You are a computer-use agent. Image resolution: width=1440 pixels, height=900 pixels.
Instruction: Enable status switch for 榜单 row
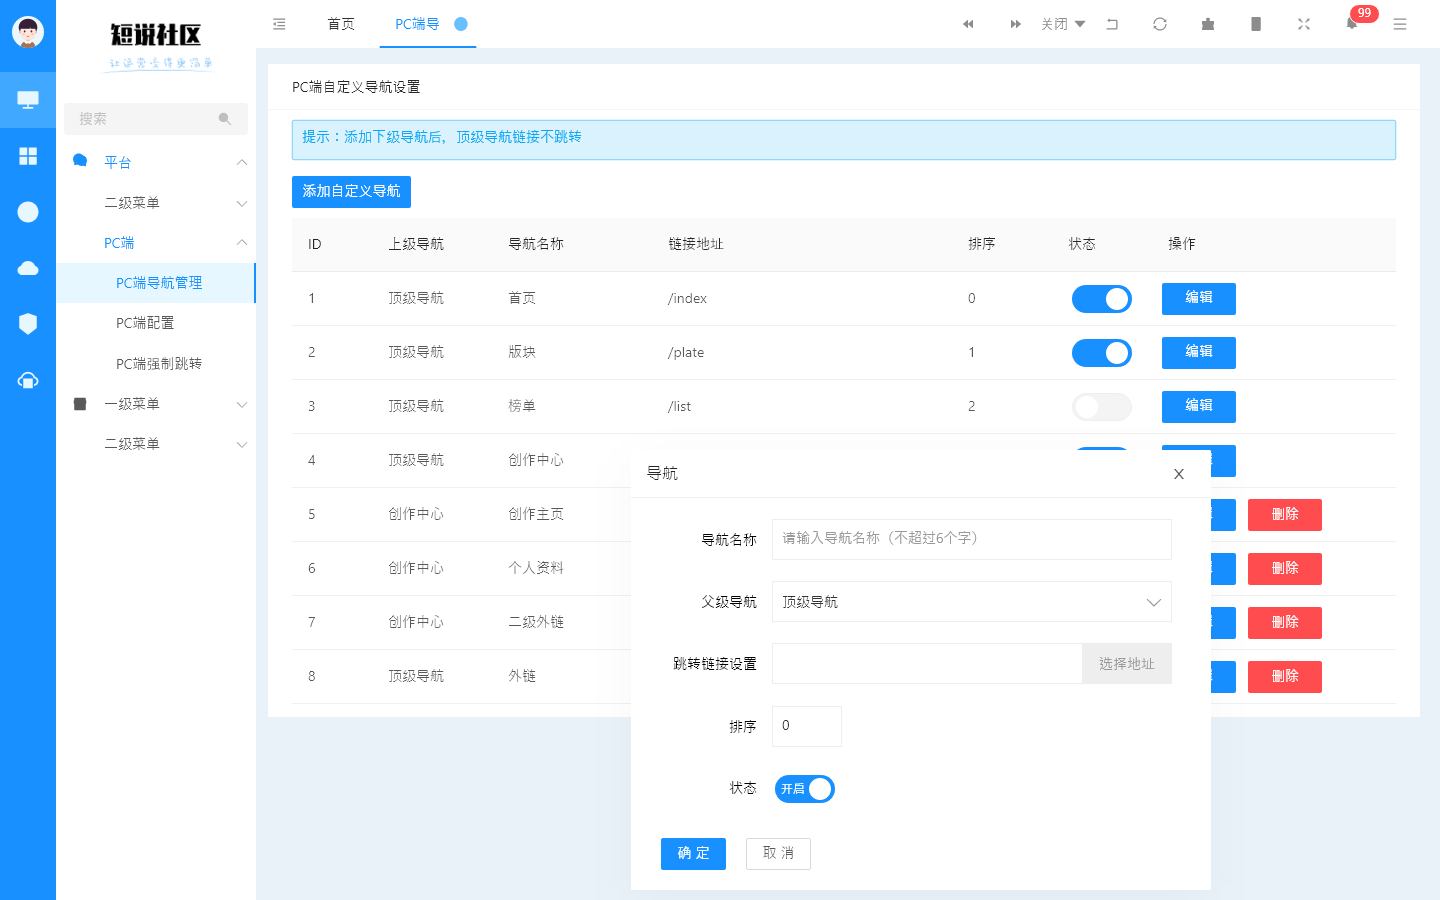pos(1102,407)
